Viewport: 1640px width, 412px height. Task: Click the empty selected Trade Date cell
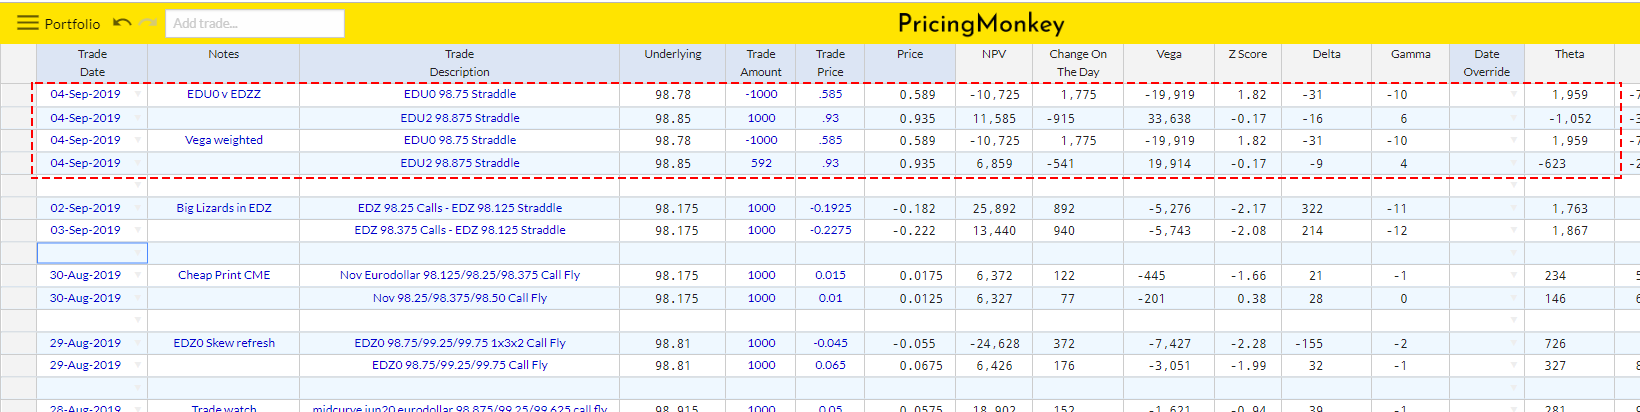[x=92, y=253]
